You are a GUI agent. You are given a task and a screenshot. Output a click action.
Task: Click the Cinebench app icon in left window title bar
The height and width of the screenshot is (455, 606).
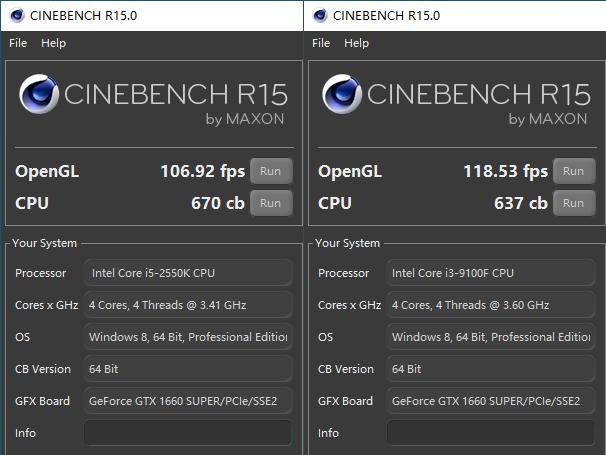coord(17,15)
